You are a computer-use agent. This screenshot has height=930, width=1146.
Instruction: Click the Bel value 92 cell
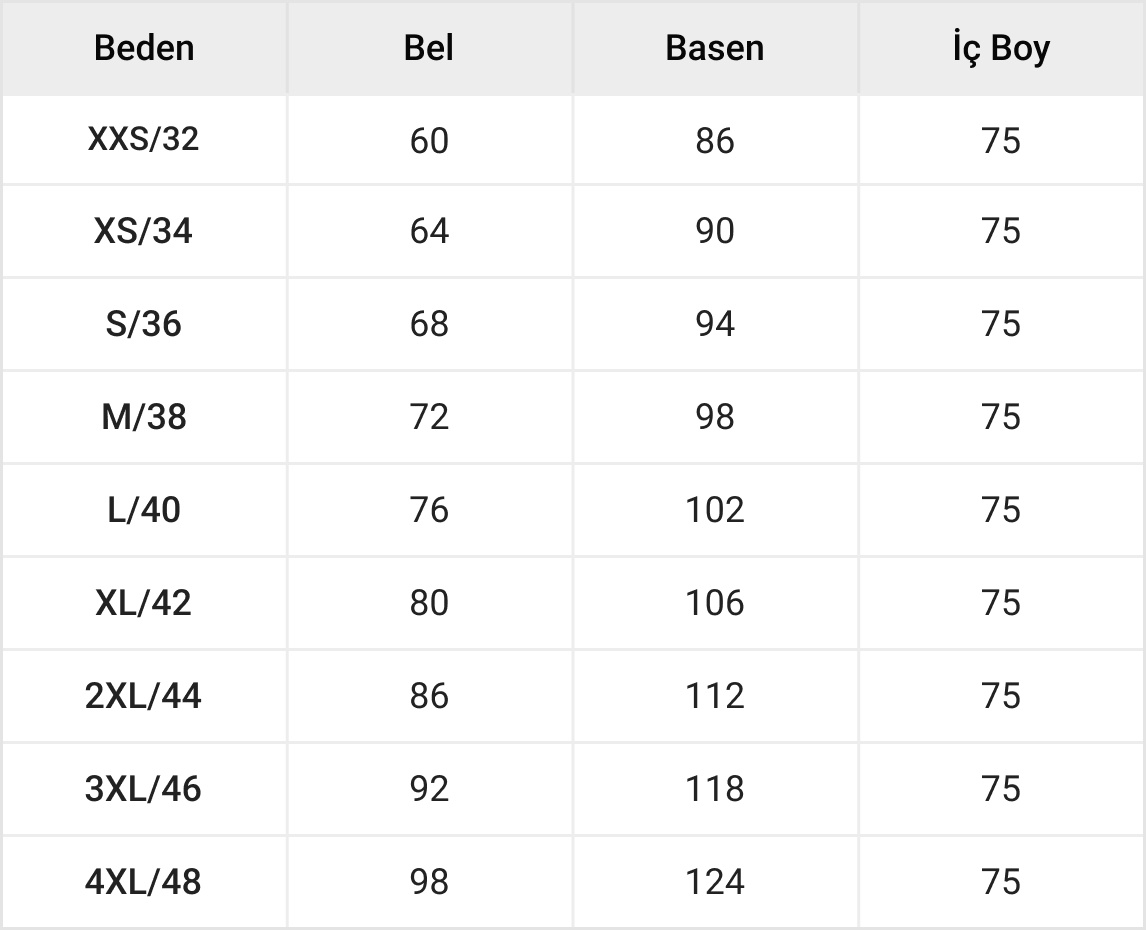(429, 788)
